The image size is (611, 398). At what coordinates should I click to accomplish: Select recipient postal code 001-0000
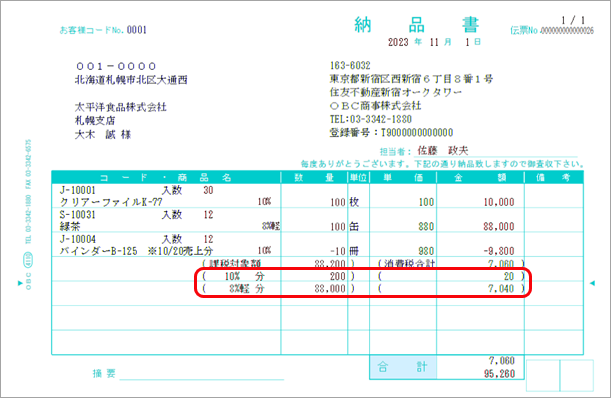[116, 66]
